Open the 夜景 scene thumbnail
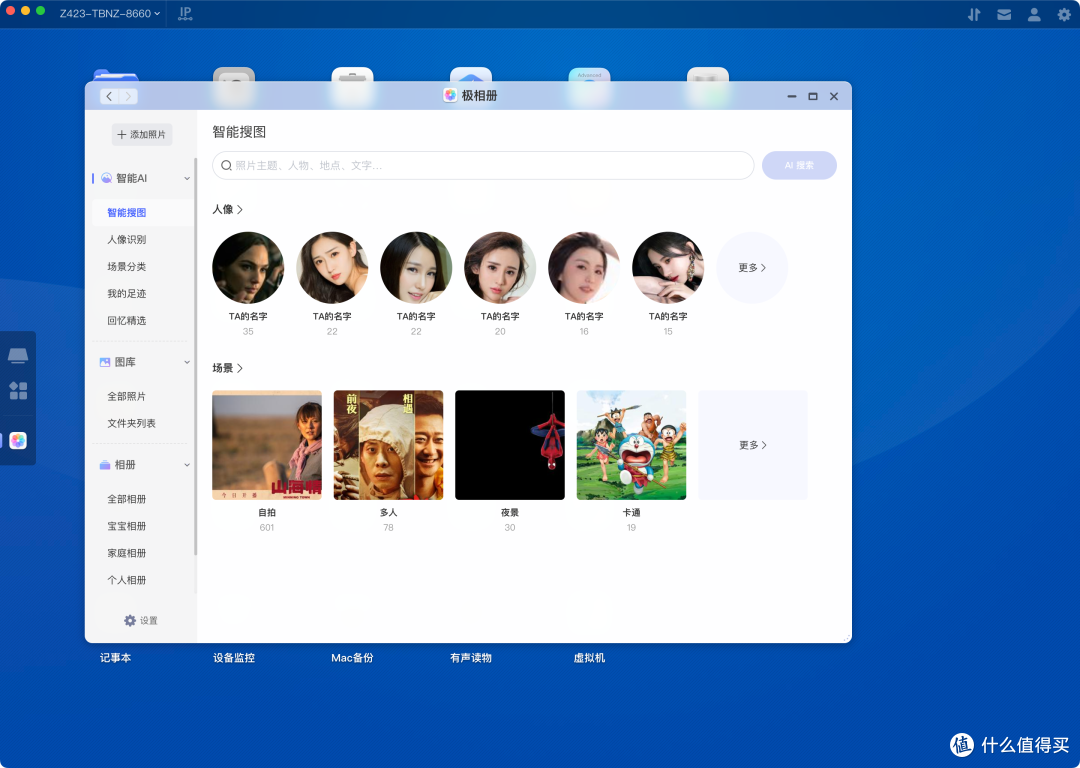 coord(510,445)
